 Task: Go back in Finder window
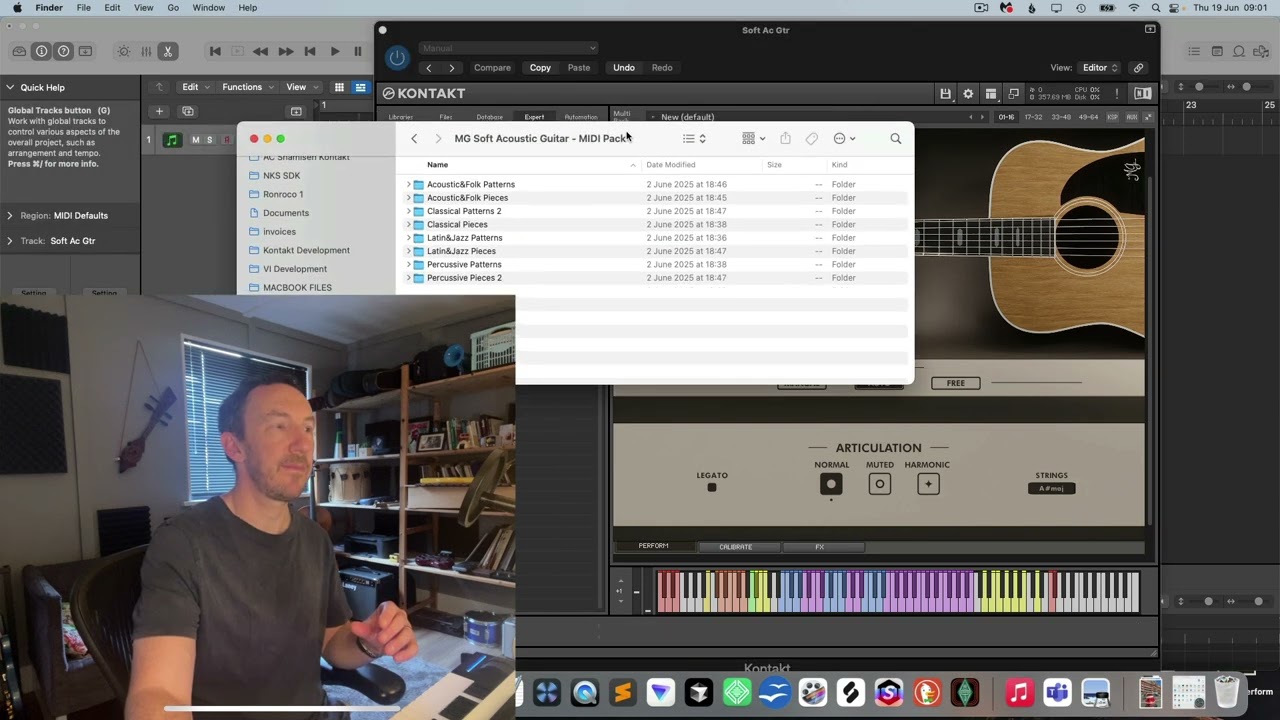414,139
